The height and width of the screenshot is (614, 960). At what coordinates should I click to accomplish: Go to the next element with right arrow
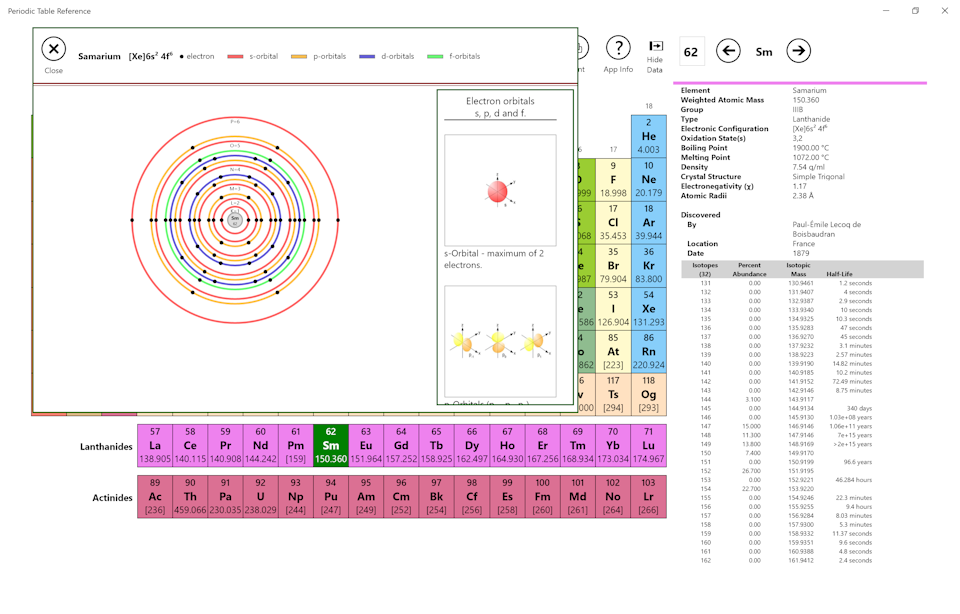tap(798, 51)
